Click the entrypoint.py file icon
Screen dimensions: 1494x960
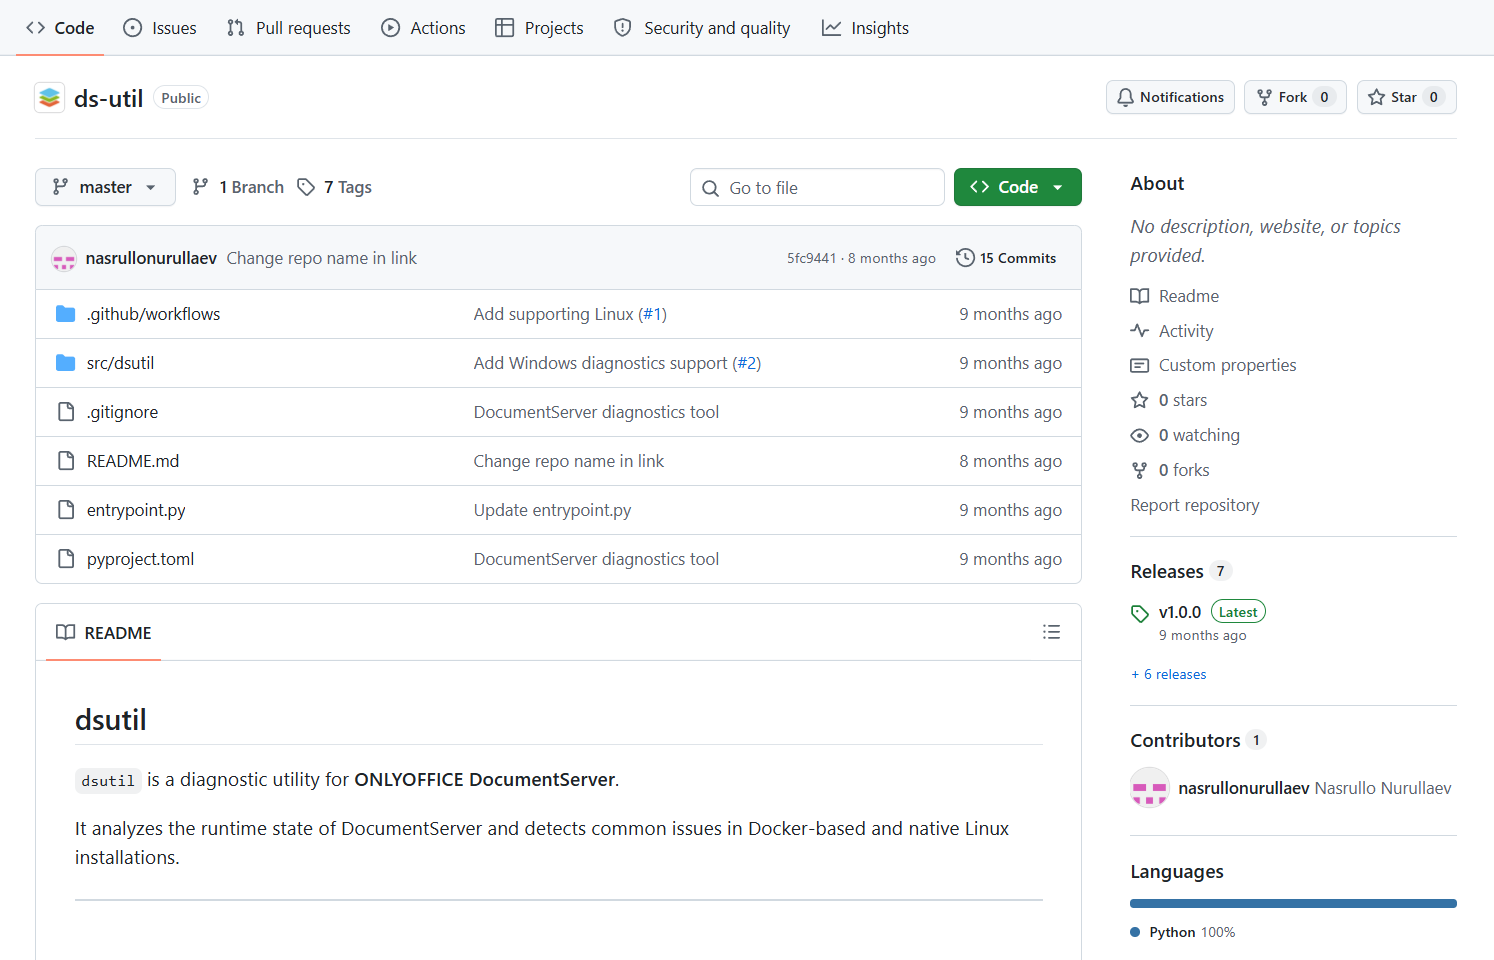66,510
